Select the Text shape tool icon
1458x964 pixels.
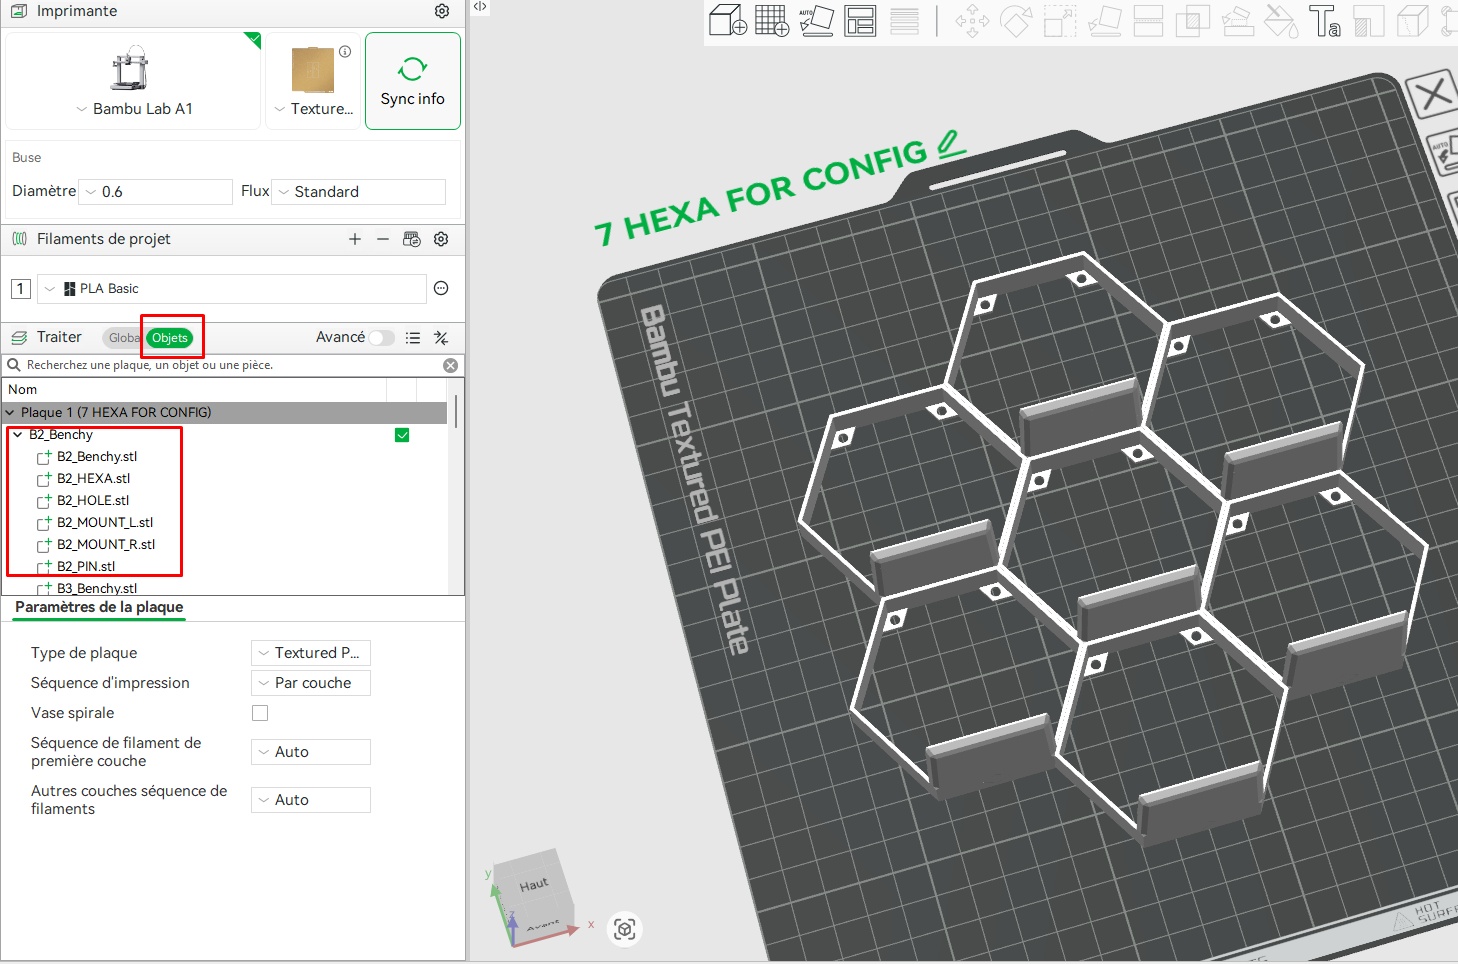tap(1325, 21)
